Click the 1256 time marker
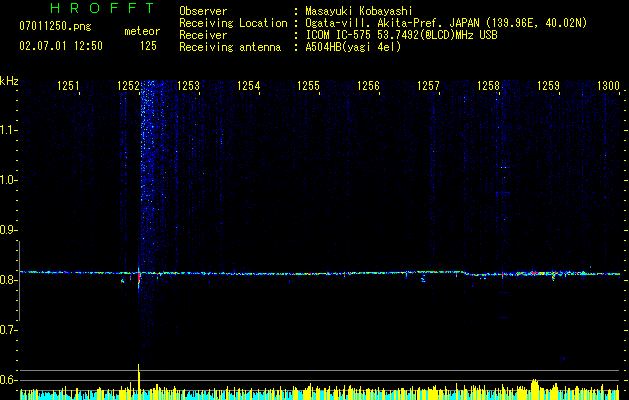The height and width of the screenshot is (400, 629). pyautogui.click(x=368, y=86)
